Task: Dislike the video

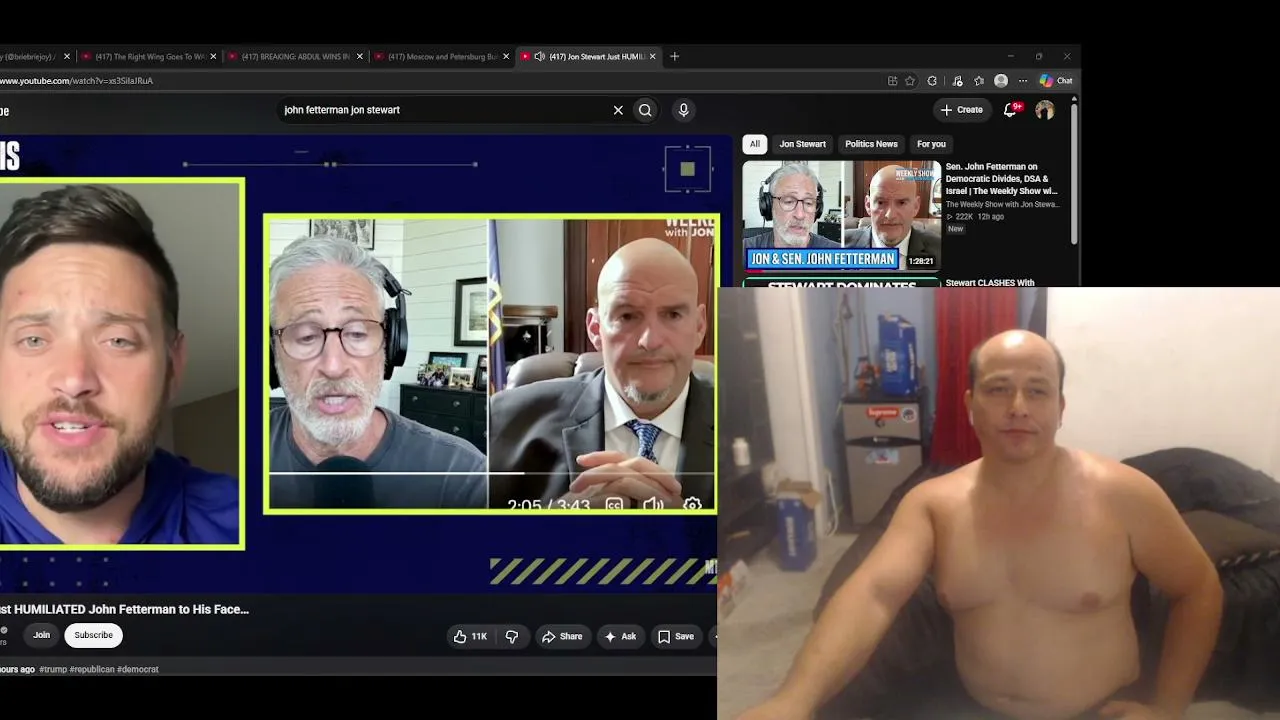Action: click(x=512, y=636)
